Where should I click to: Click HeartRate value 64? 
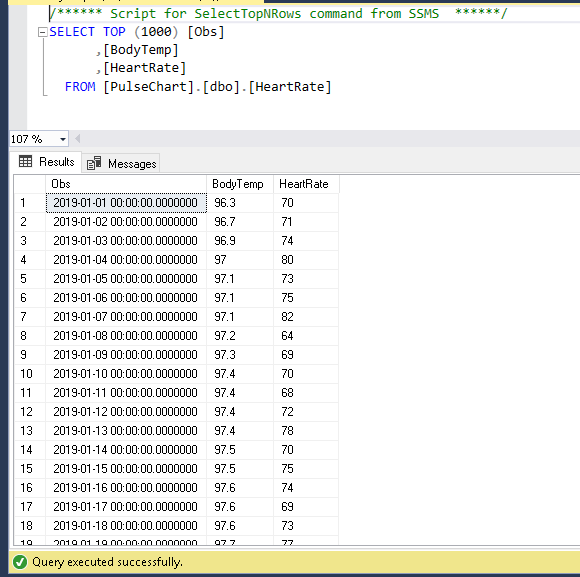pos(306,335)
